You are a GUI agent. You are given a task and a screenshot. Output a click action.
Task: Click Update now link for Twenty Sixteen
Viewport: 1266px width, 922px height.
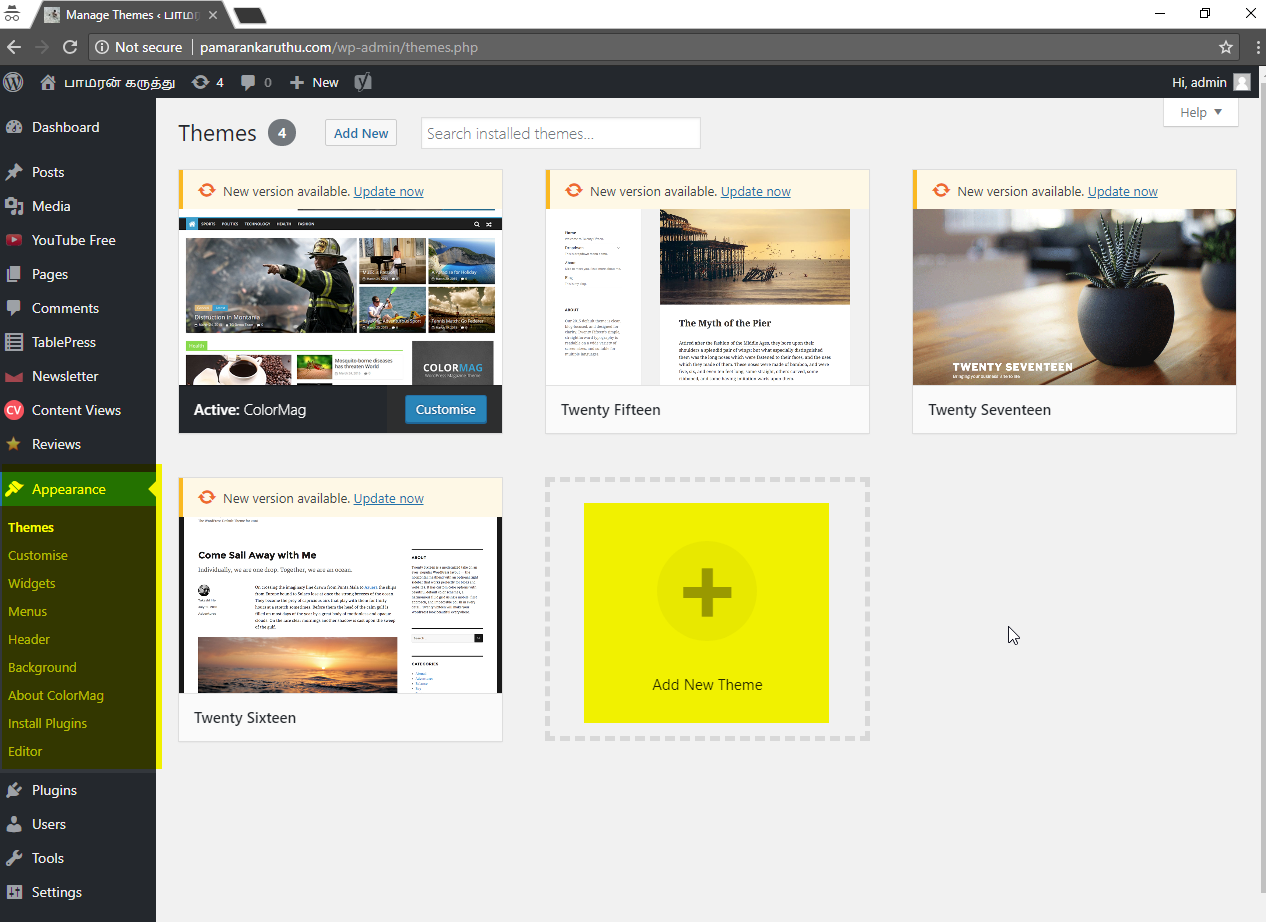pos(388,498)
